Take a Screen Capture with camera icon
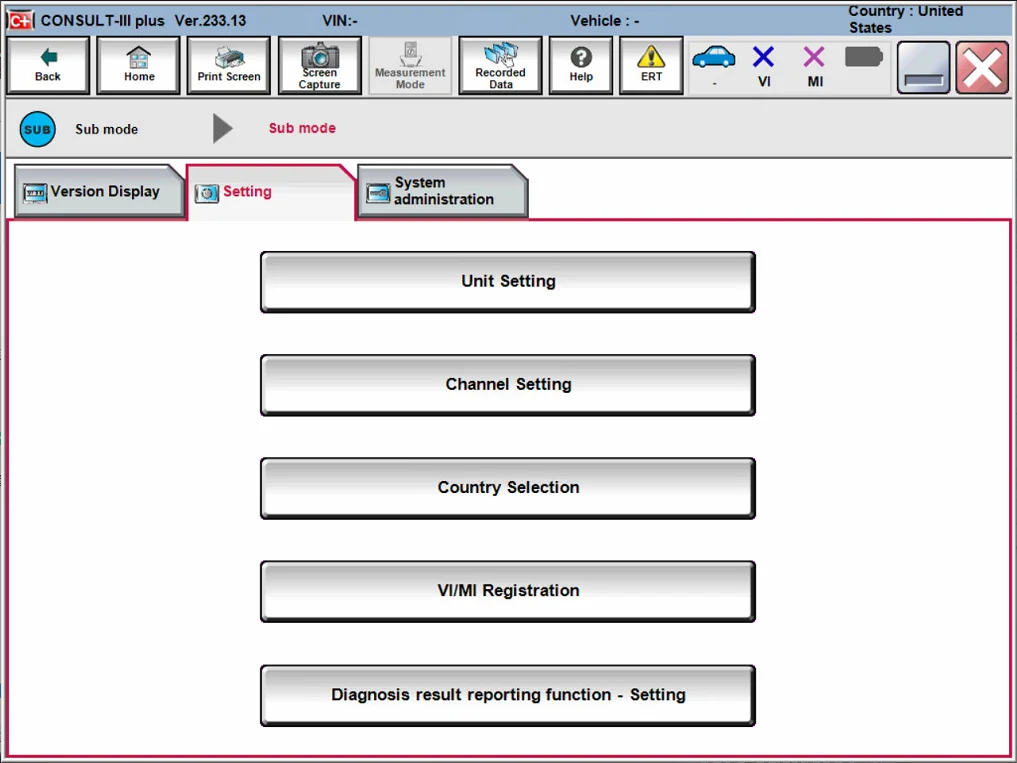 [x=320, y=66]
